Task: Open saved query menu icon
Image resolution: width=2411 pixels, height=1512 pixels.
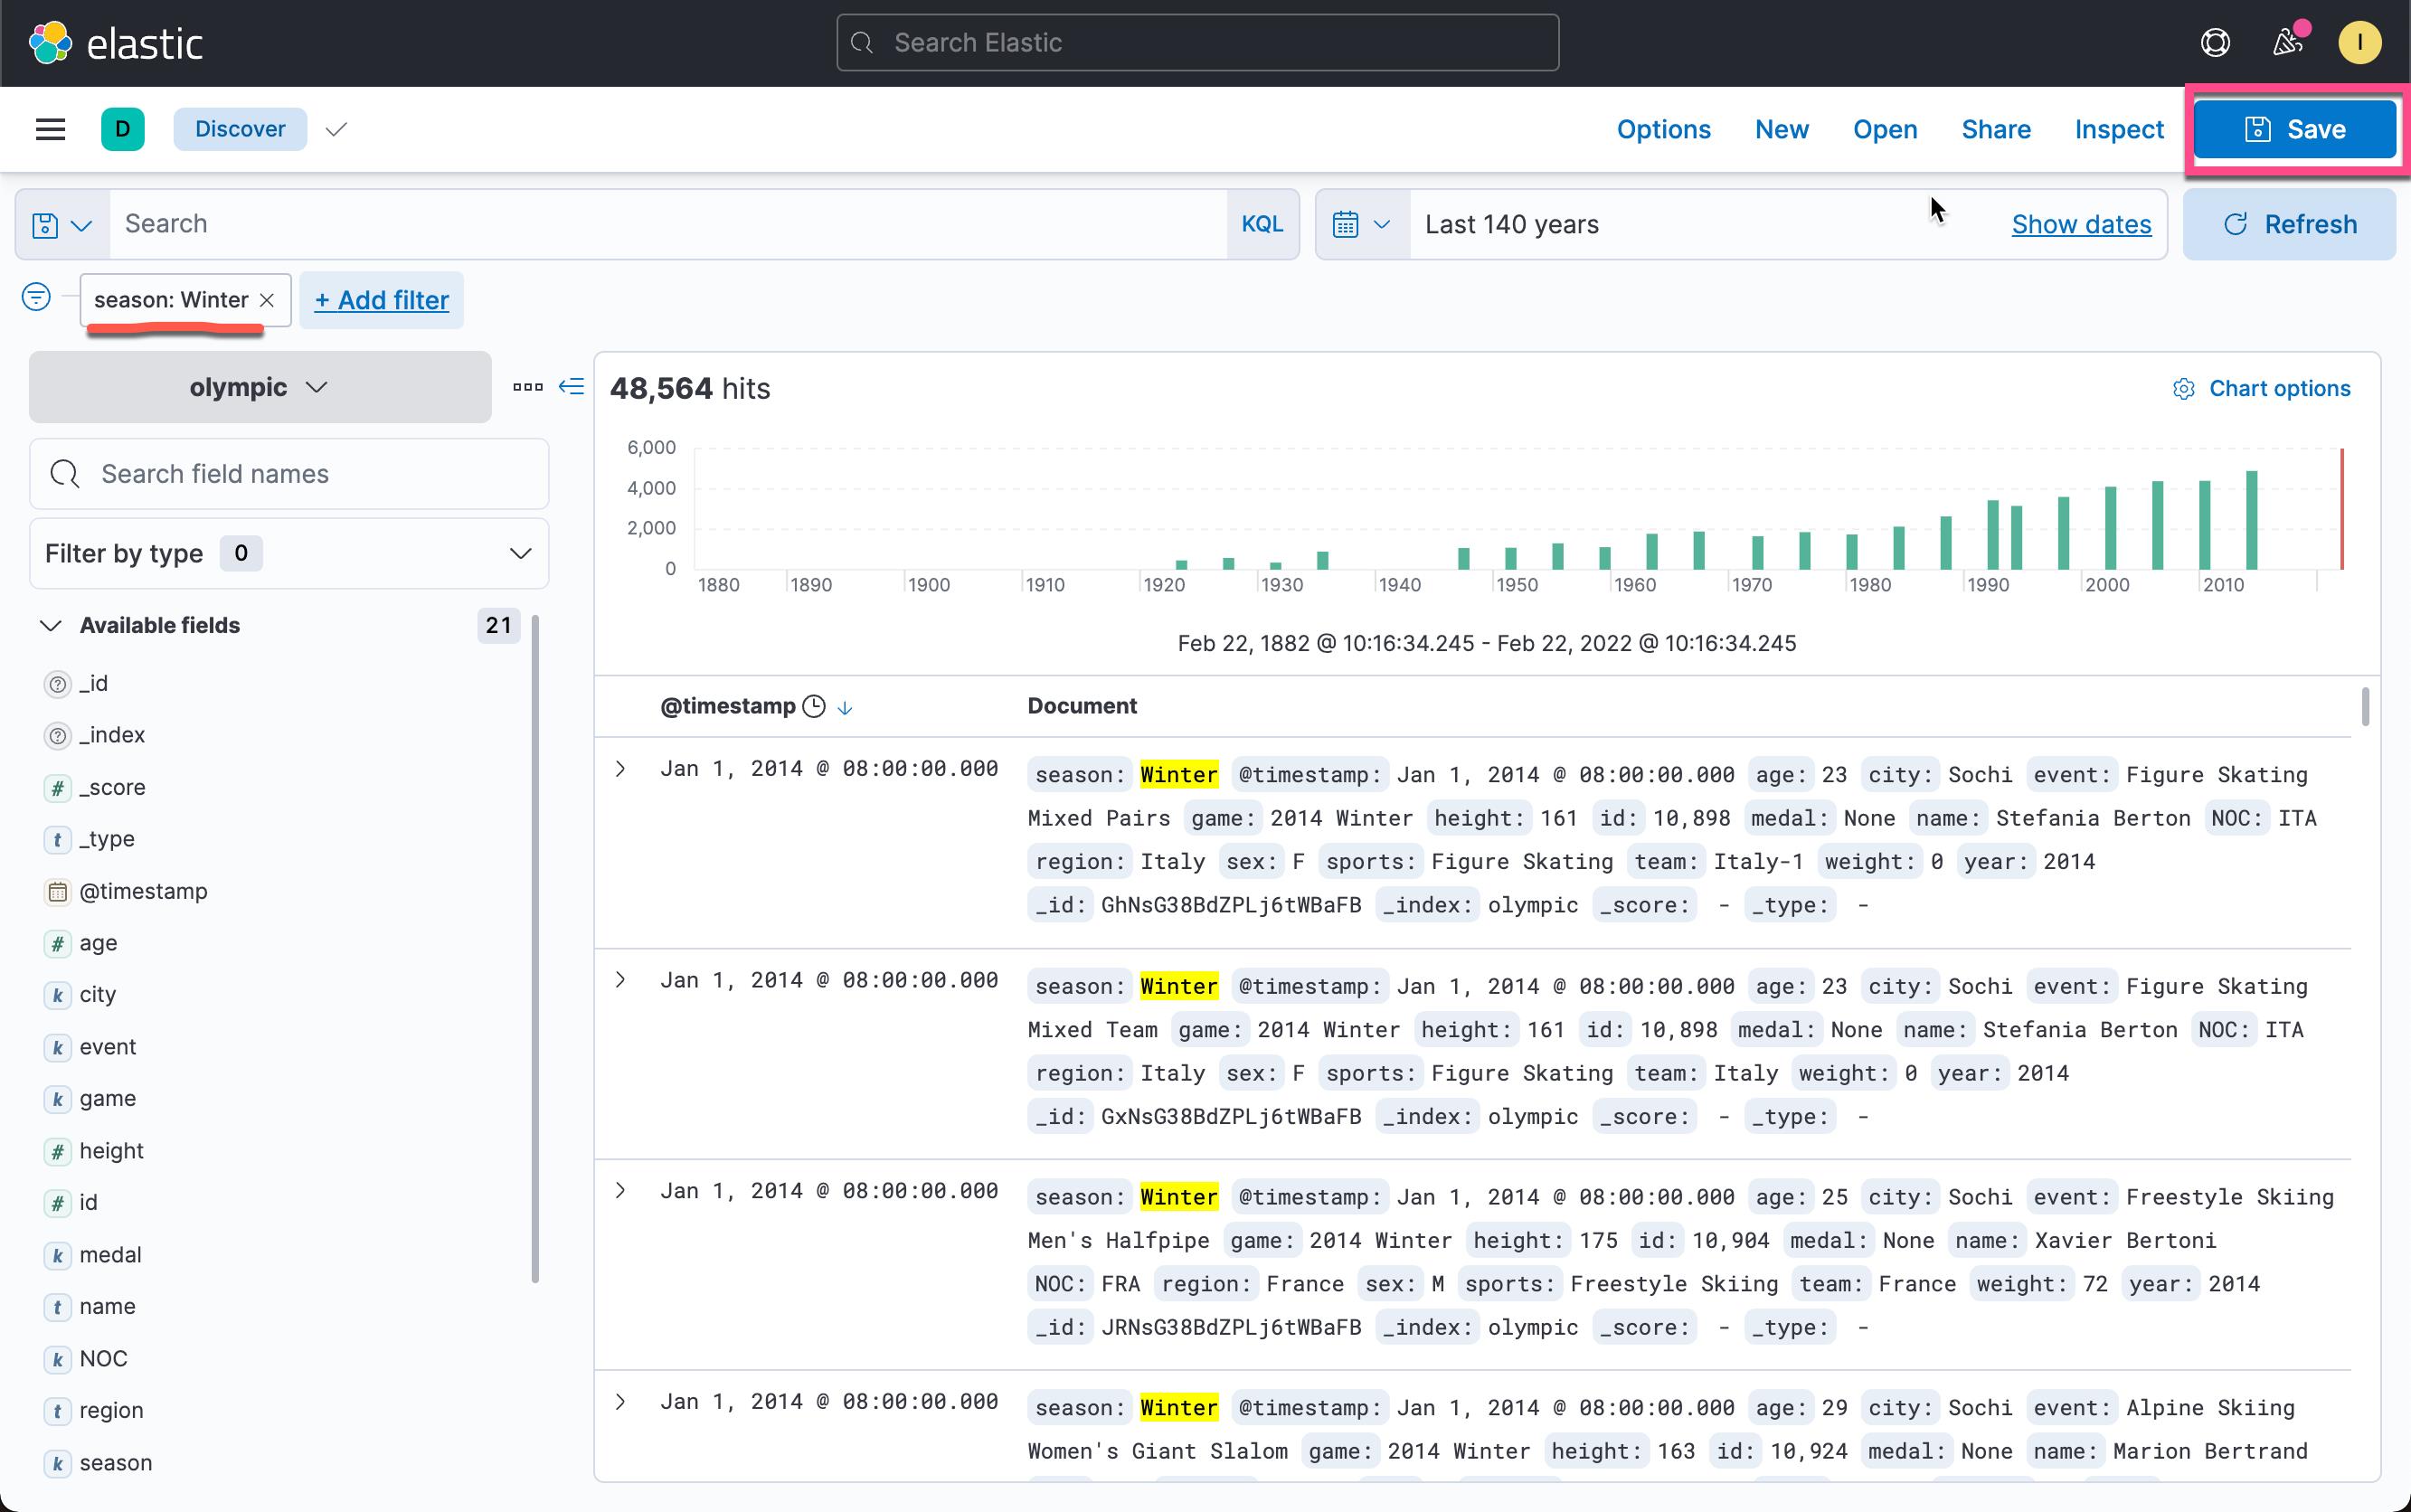Action: point(62,225)
